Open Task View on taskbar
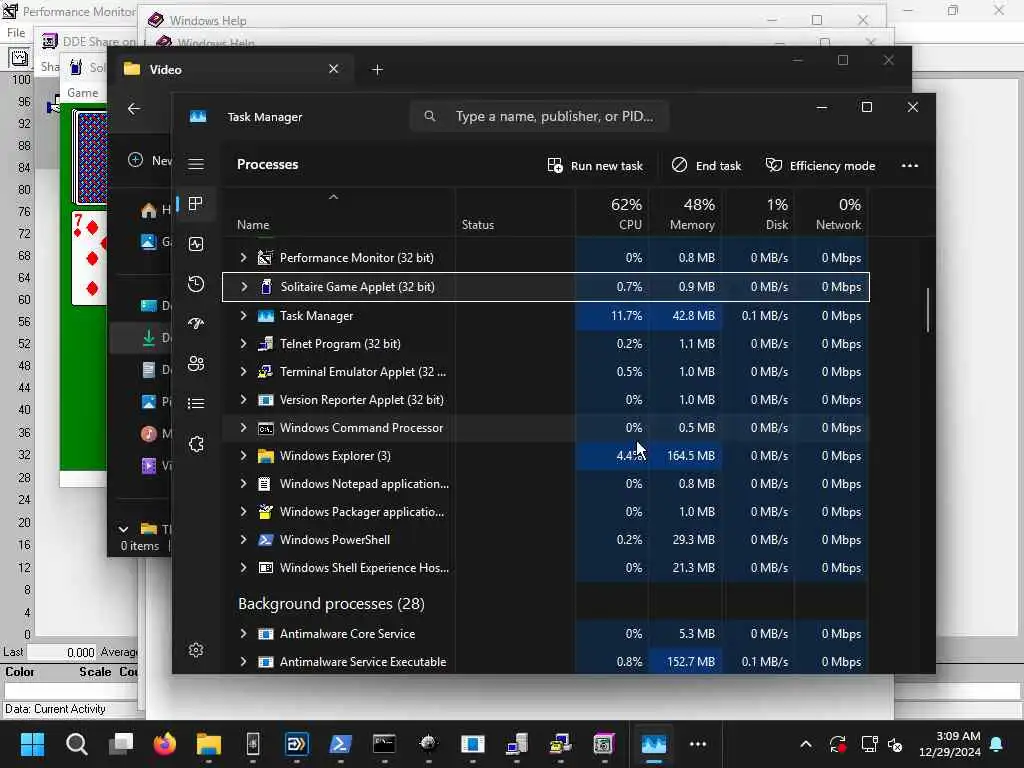 pos(120,744)
